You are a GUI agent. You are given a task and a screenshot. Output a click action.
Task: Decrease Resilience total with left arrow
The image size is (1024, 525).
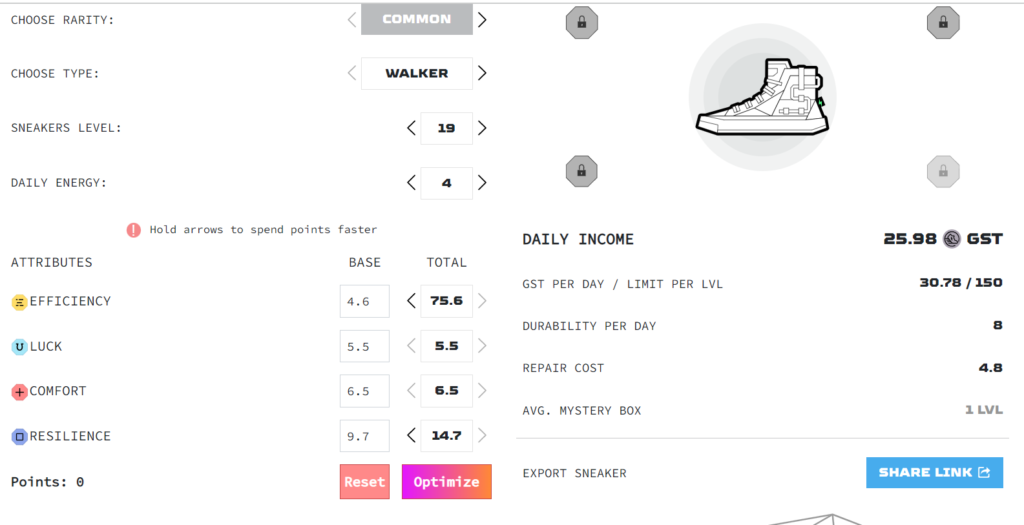click(411, 436)
